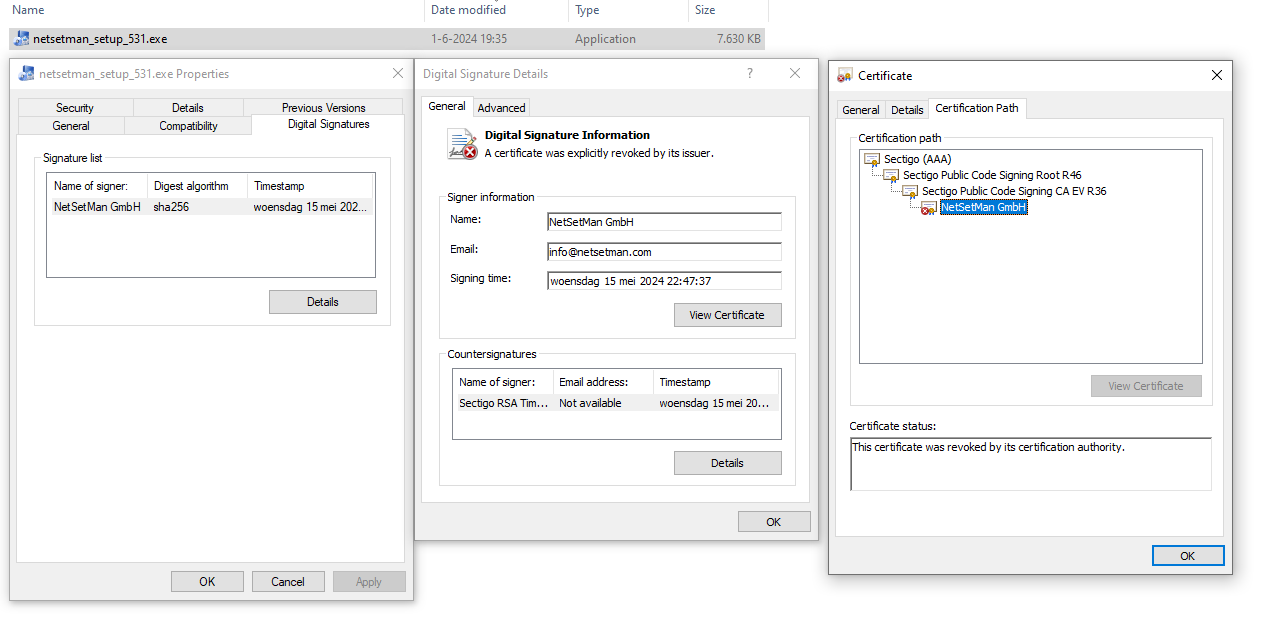Click Cancel in the Properties dialog

288,582
